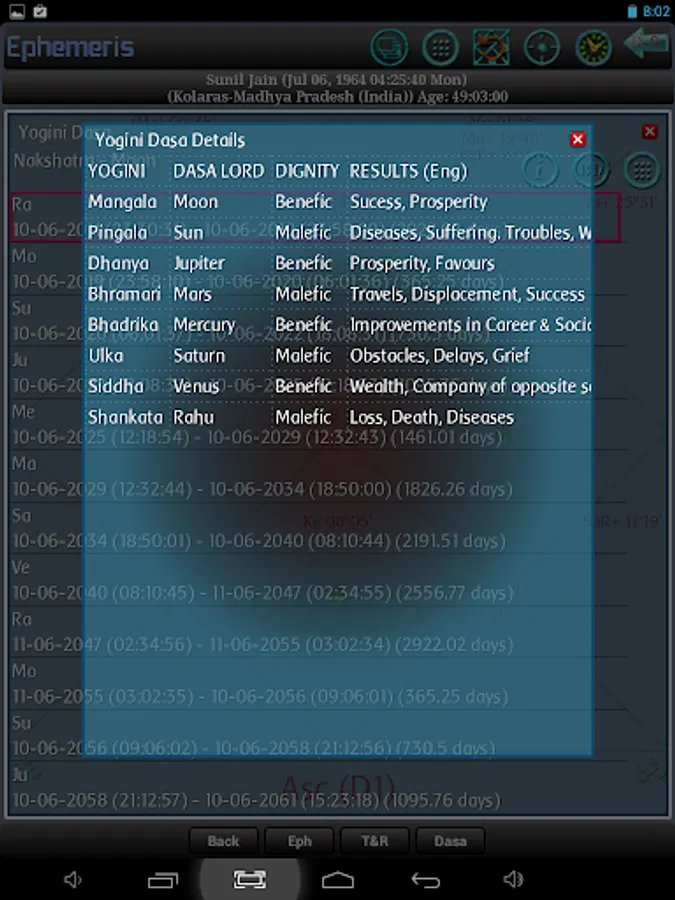Select the Shankata yogini row
Screen dimensions: 675x900
click(x=339, y=417)
